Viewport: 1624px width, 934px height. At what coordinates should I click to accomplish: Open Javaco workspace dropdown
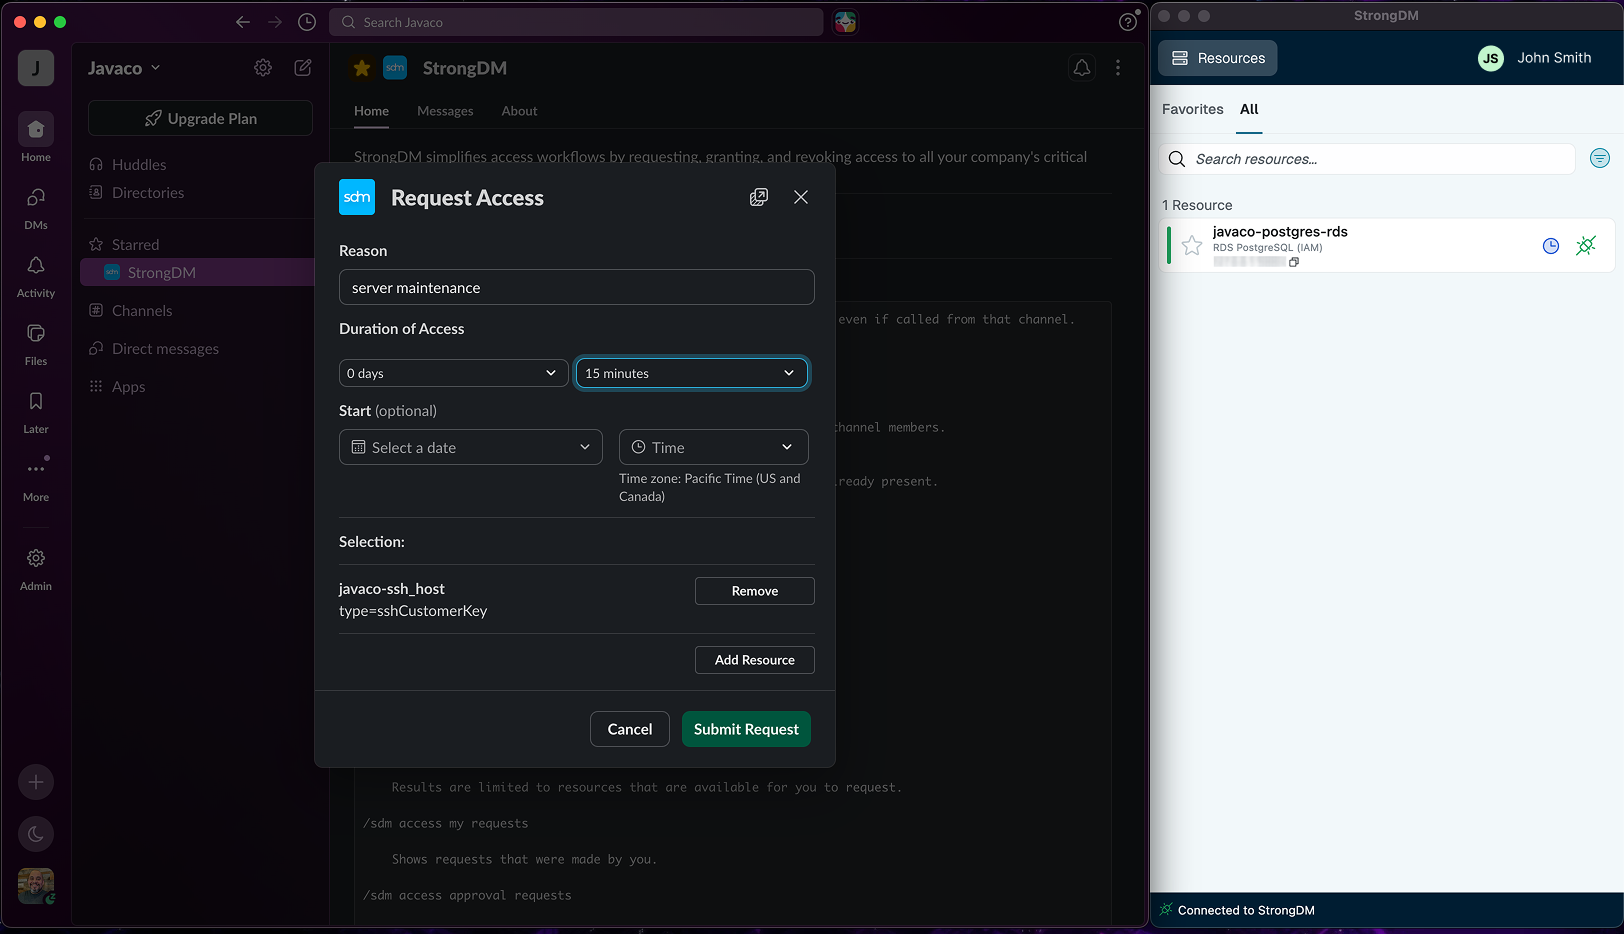(x=124, y=68)
